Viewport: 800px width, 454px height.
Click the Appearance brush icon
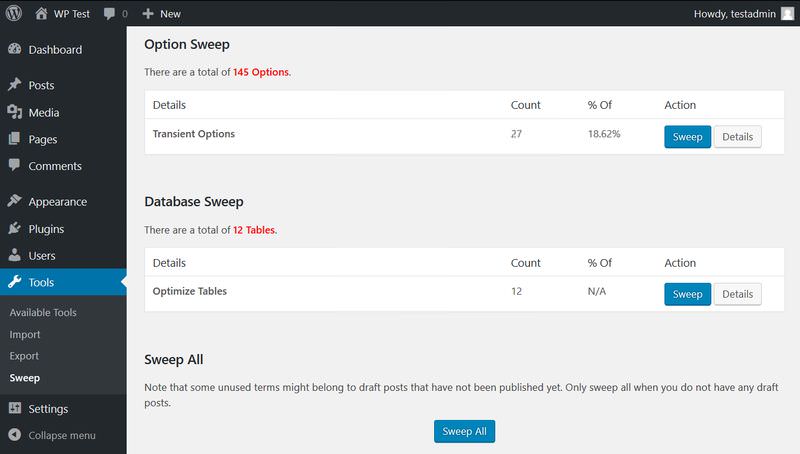15,201
